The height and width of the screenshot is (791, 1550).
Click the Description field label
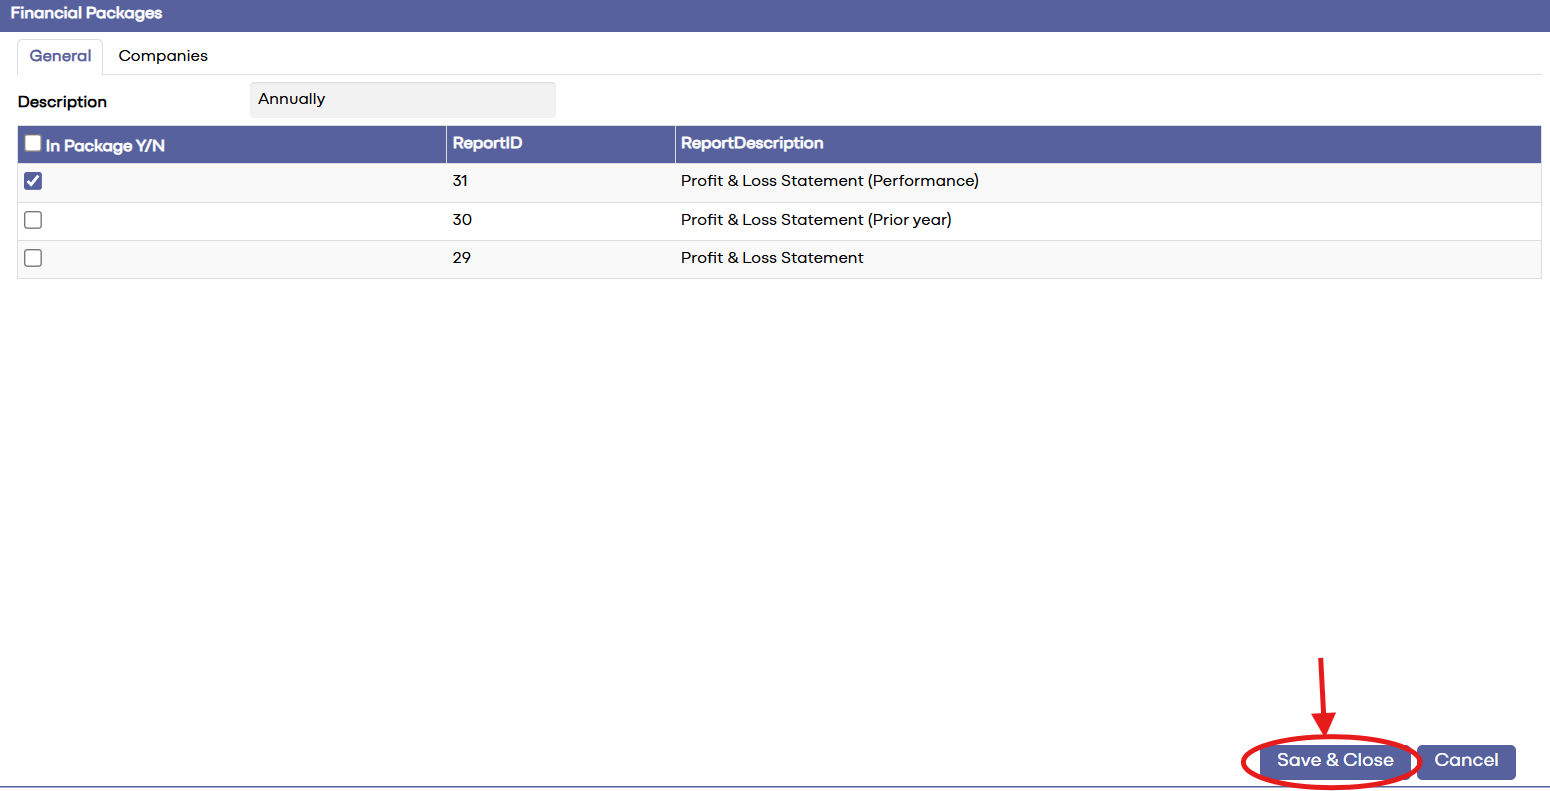coord(62,102)
